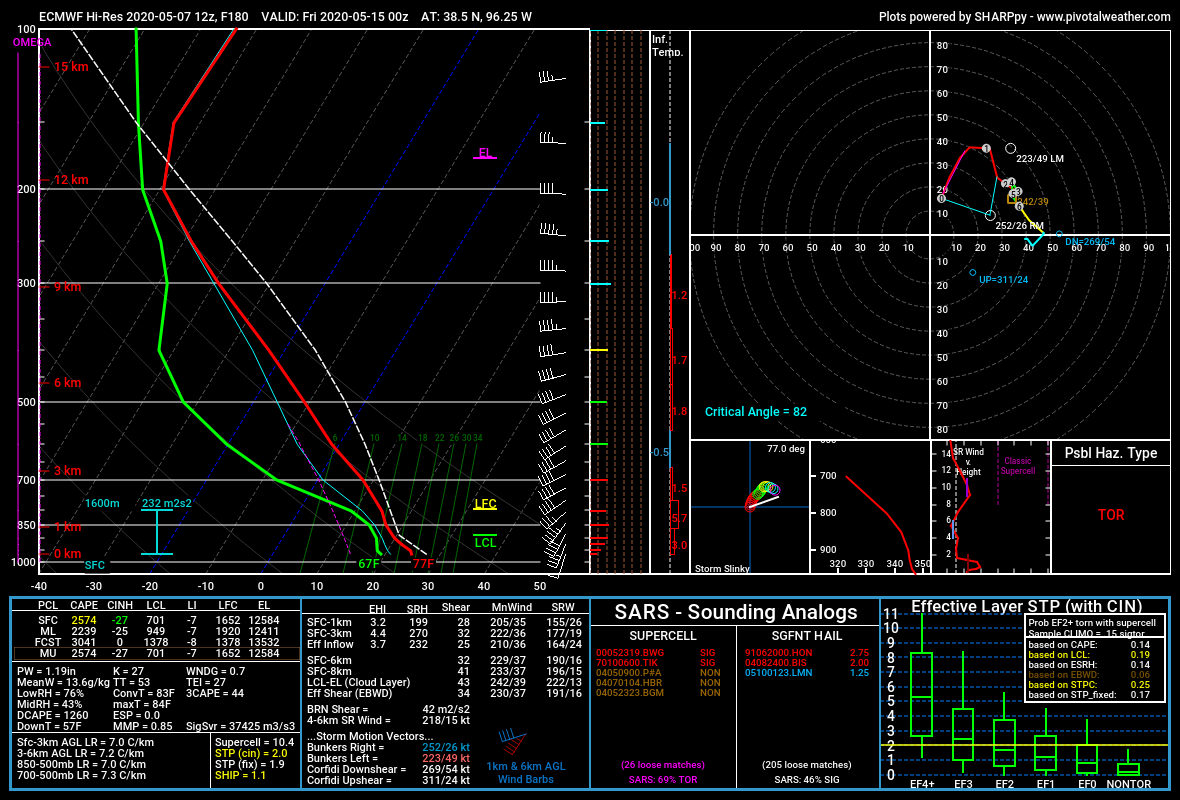
Task: Click the 77F surface temperature label
Action: pyautogui.click(x=423, y=564)
